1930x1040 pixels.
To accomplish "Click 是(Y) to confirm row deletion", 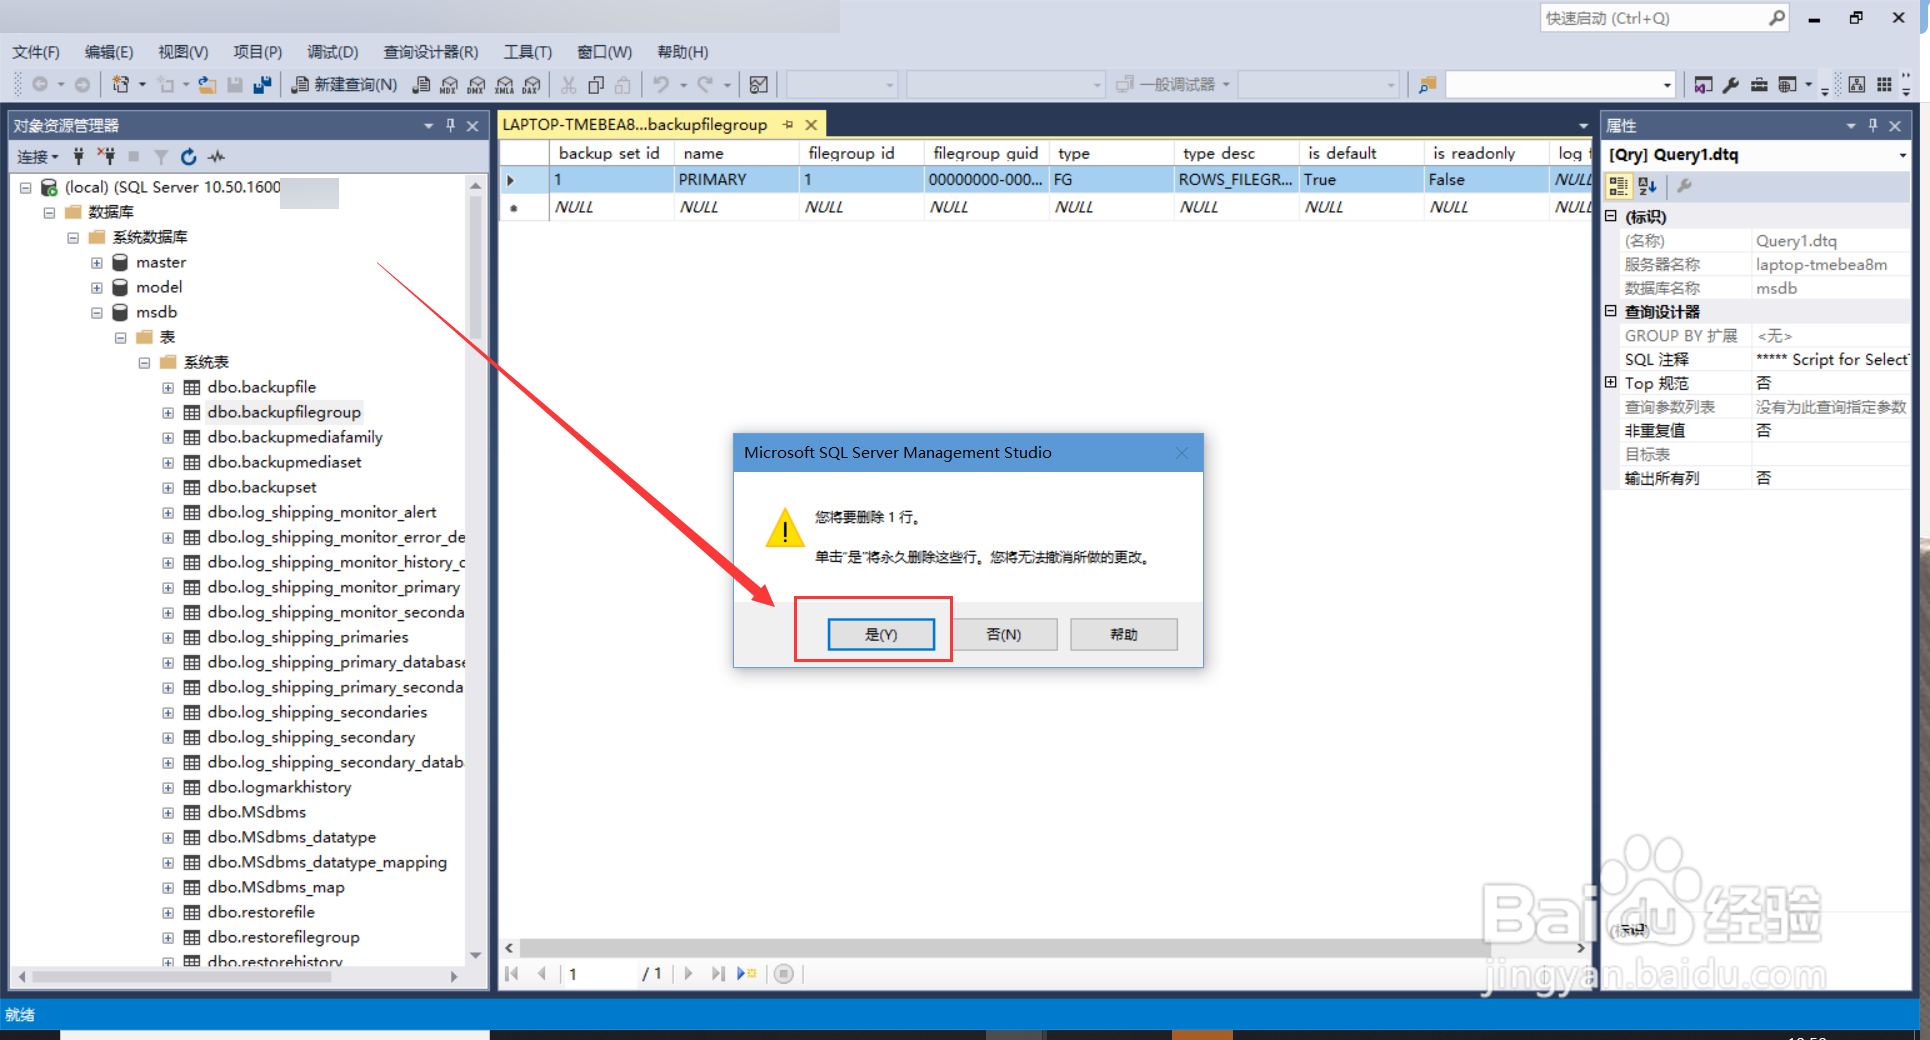I will [881, 634].
